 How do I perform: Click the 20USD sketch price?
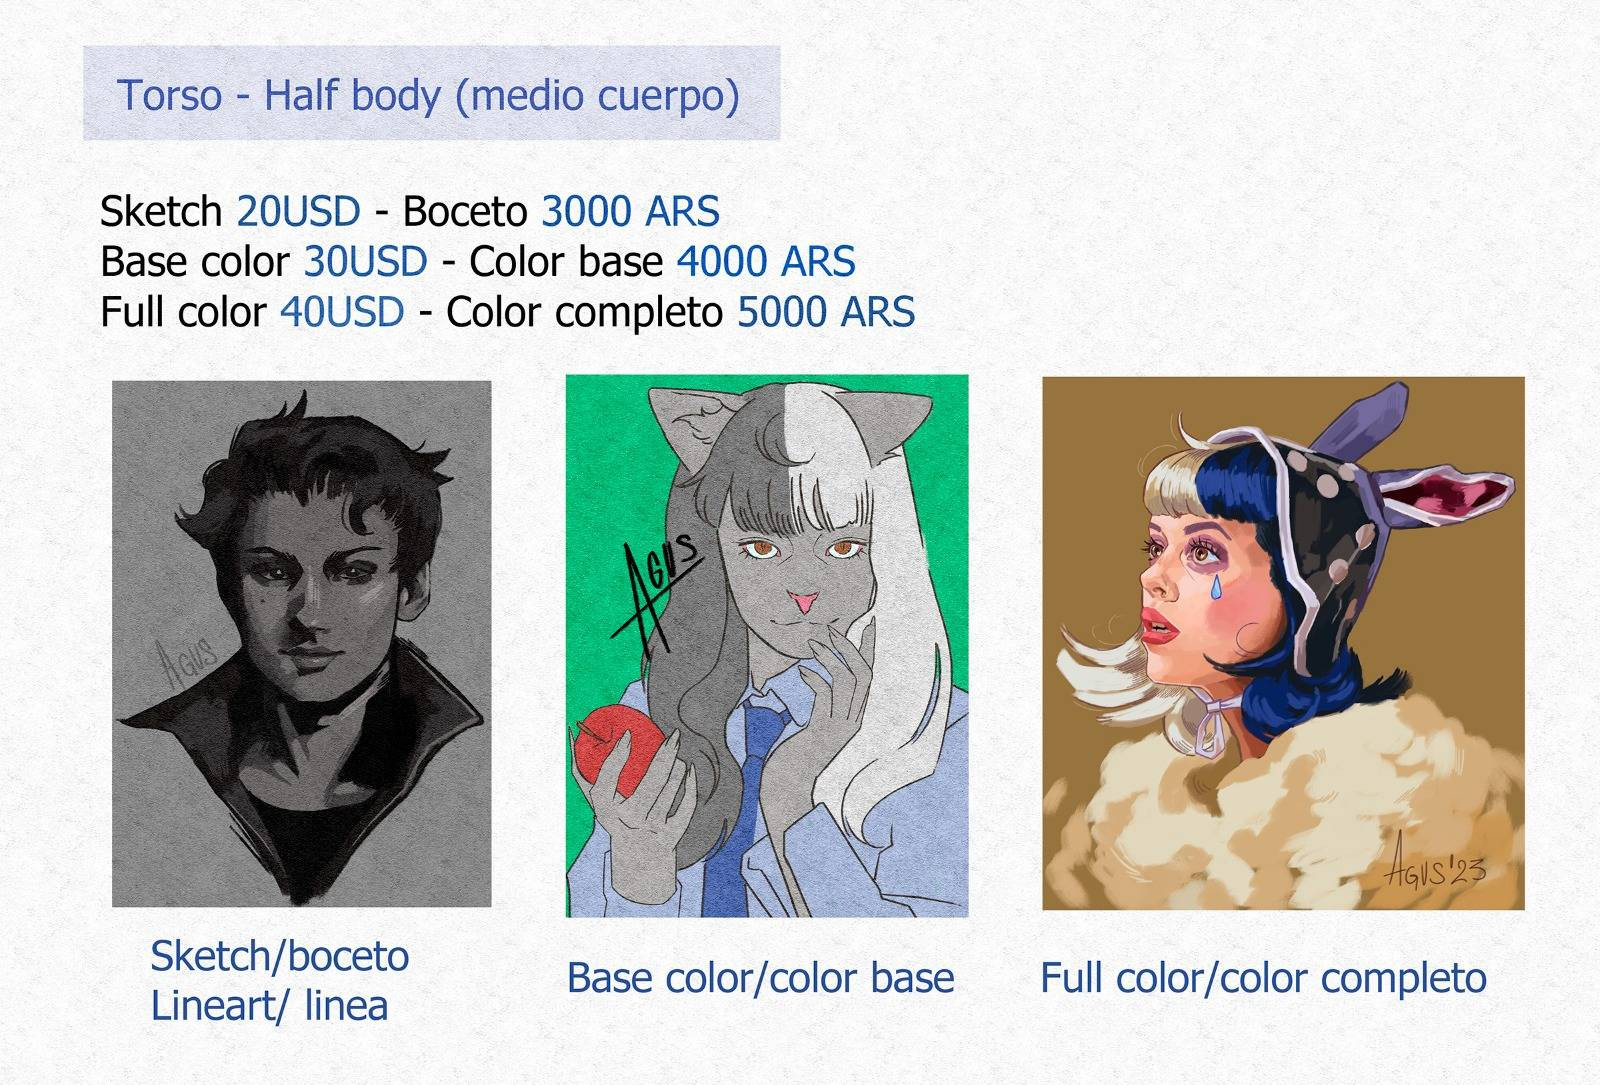pos(298,212)
